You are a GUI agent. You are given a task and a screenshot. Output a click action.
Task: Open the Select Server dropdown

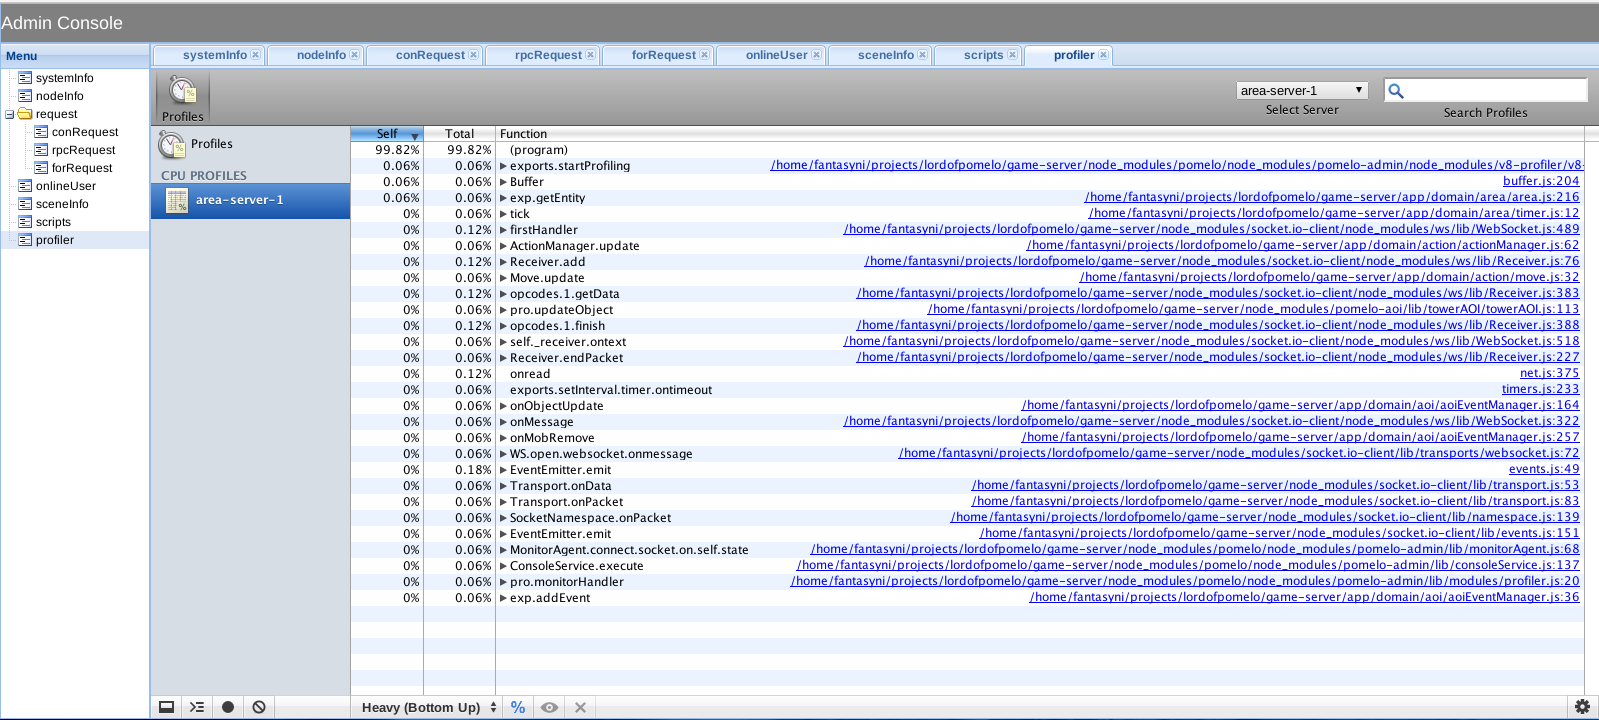click(x=1301, y=90)
